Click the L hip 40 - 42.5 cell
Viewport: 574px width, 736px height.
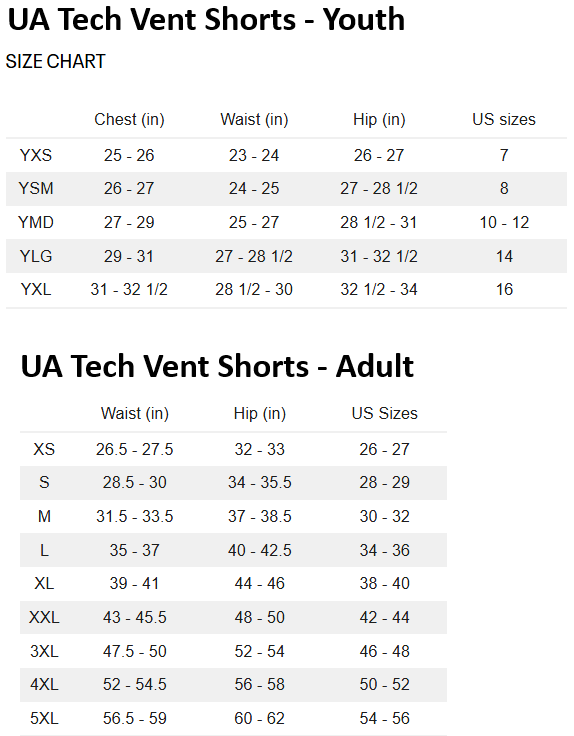coord(260,551)
